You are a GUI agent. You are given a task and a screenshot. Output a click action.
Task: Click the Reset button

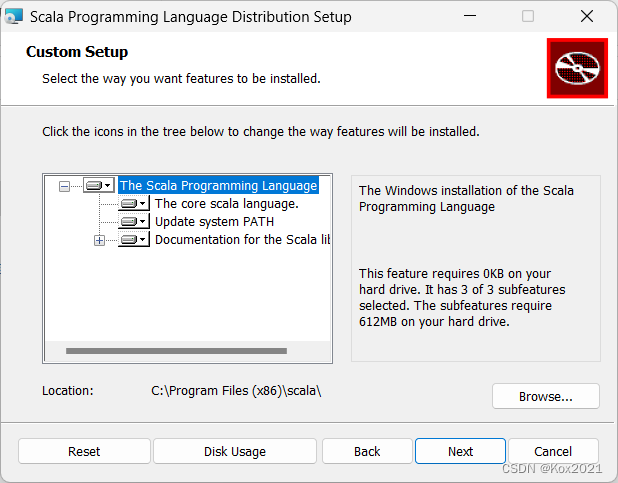pos(84,451)
